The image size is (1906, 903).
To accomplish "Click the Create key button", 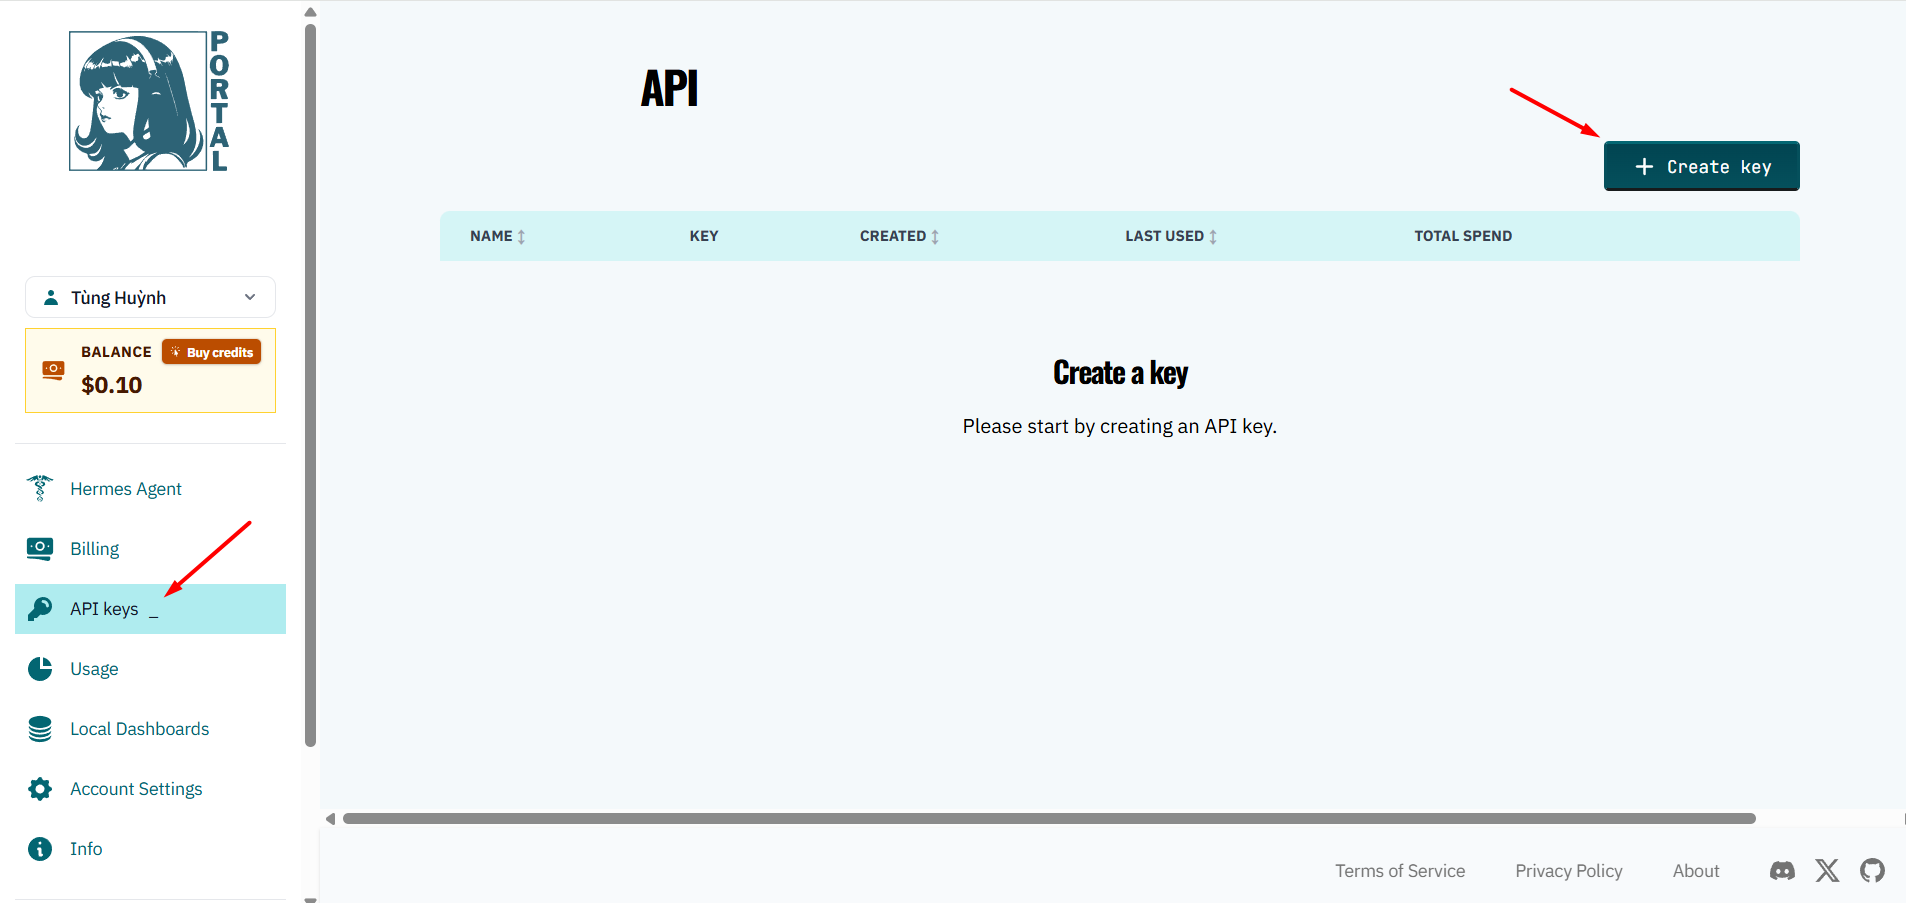I will (1702, 166).
